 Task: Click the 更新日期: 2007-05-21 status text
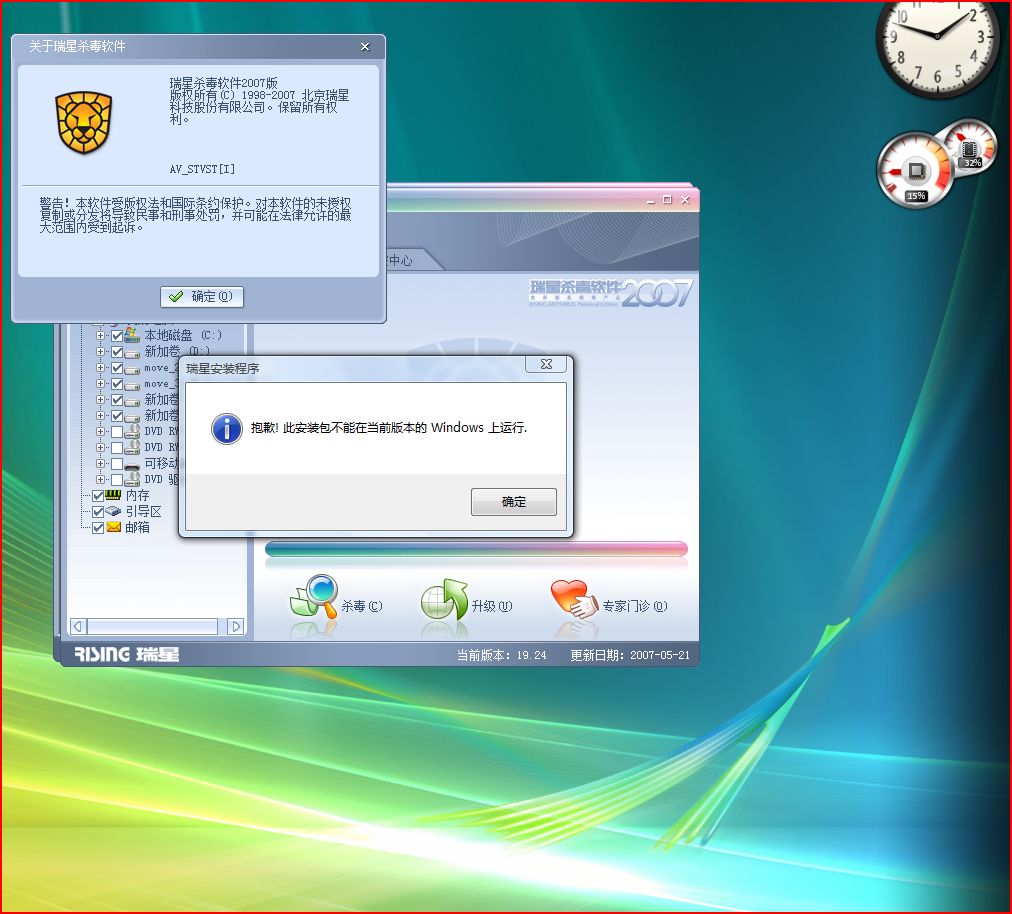pyautogui.click(x=630, y=655)
